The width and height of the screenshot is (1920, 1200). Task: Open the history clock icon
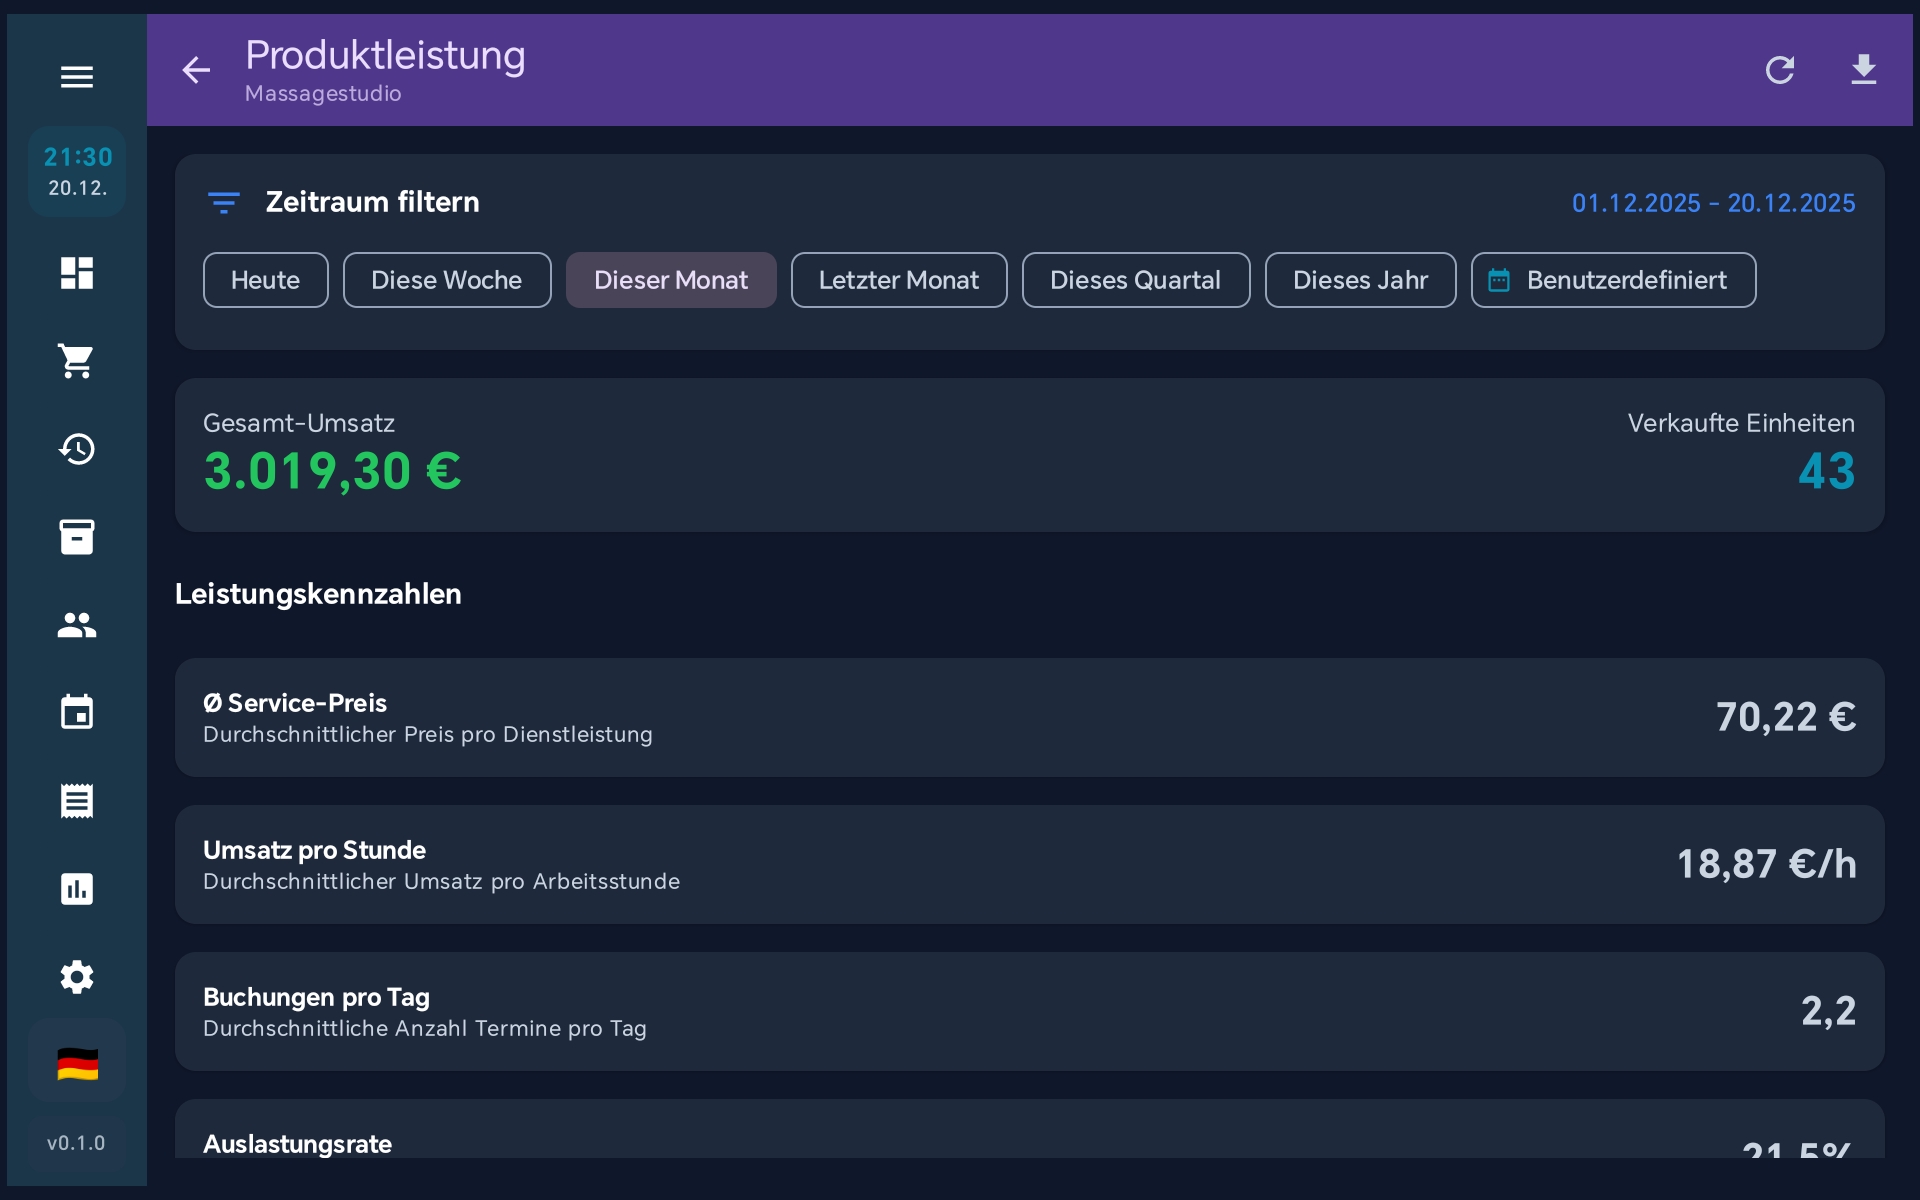point(77,449)
